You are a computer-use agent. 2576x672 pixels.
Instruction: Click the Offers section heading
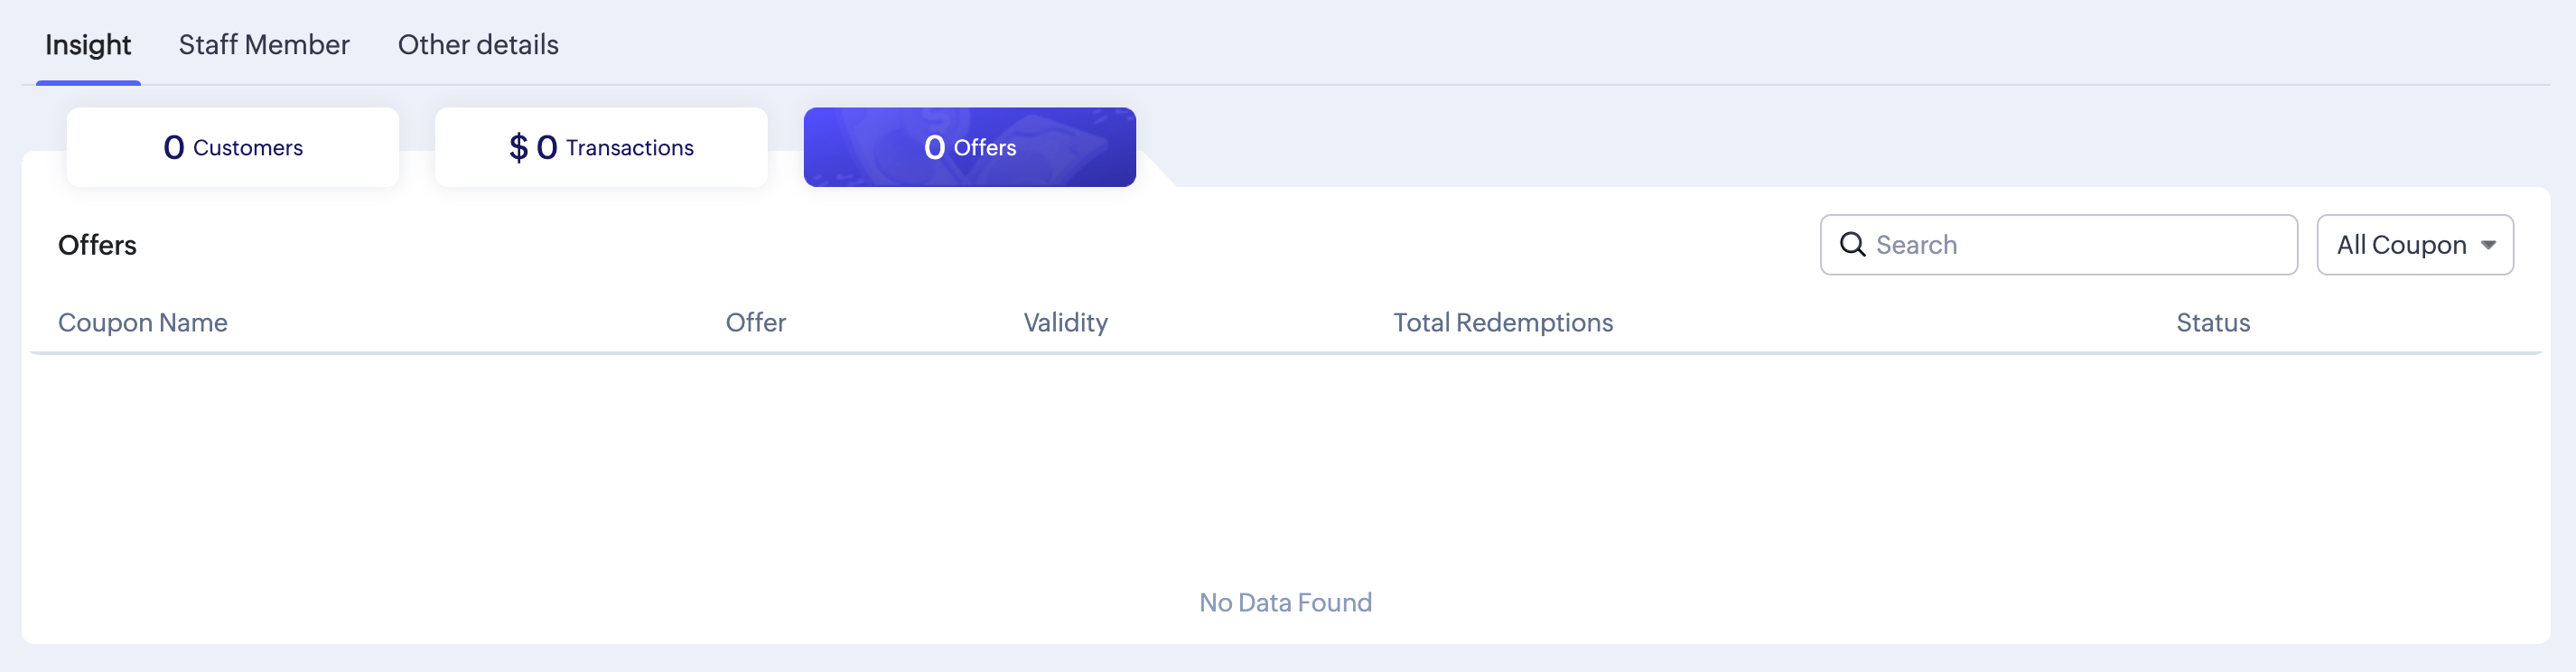pos(97,245)
